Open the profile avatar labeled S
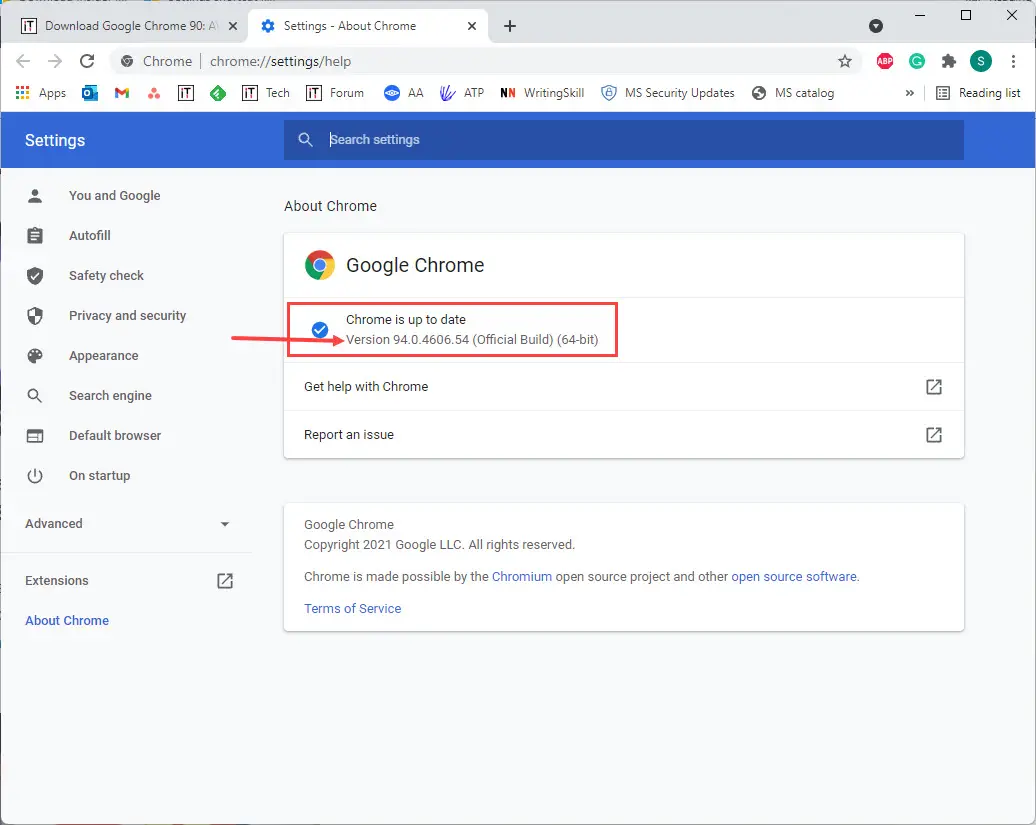Viewport: 1036px width, 825px height. click(x=980, y=61)
